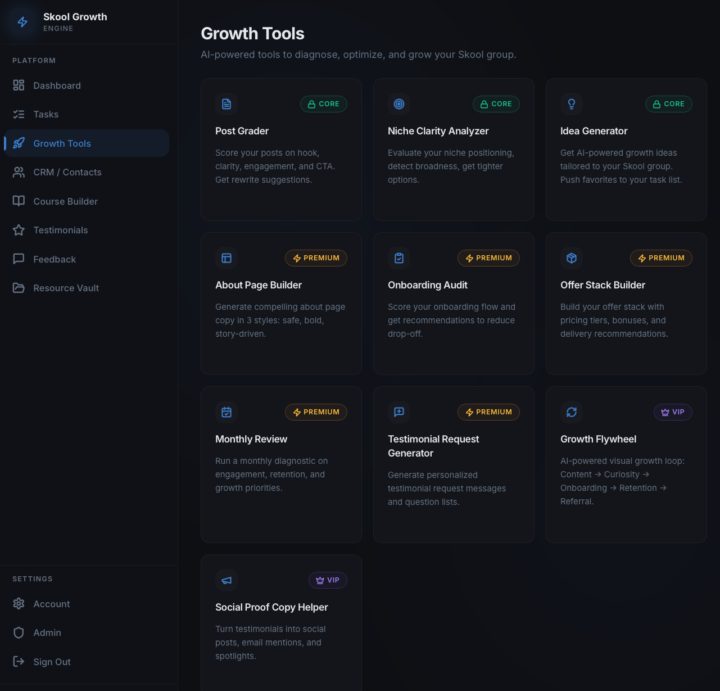
Task: Click the Idea Generator lightbulb icon
Action: pyautogui.click(x=571, y=104)
